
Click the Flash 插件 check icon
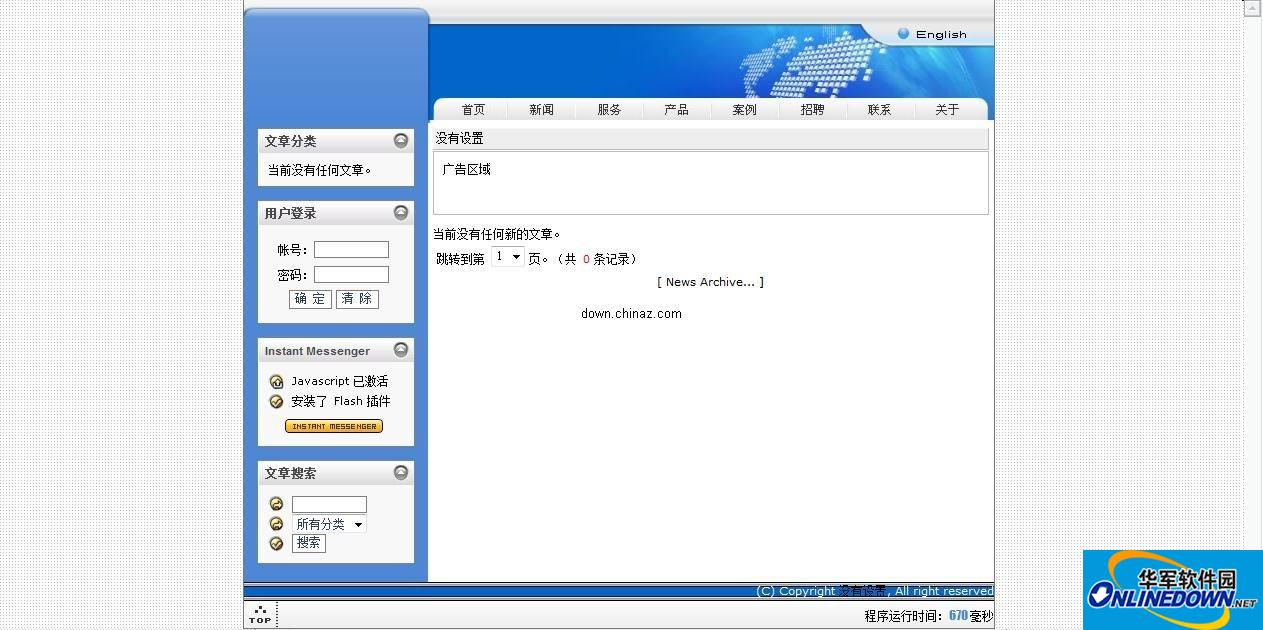point(276,401)
